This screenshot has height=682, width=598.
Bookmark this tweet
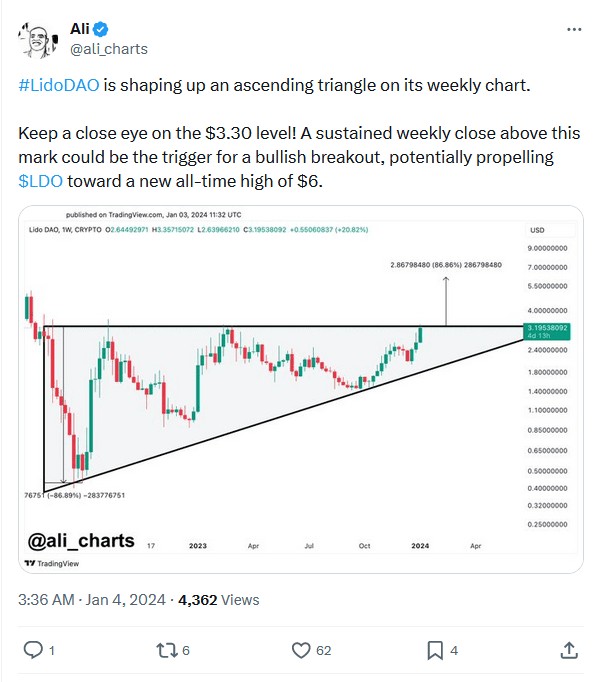[435, 650]
